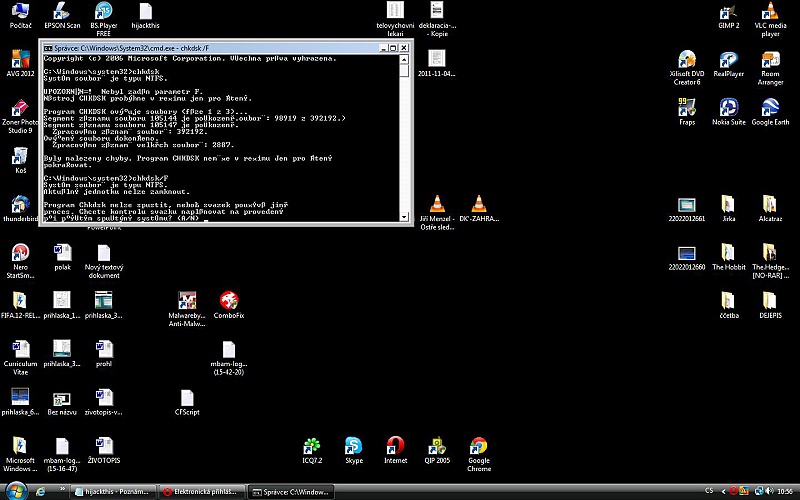Open The Hobbit folder
The height and width of the screenshot is (500, 800).
pos(729,257)
